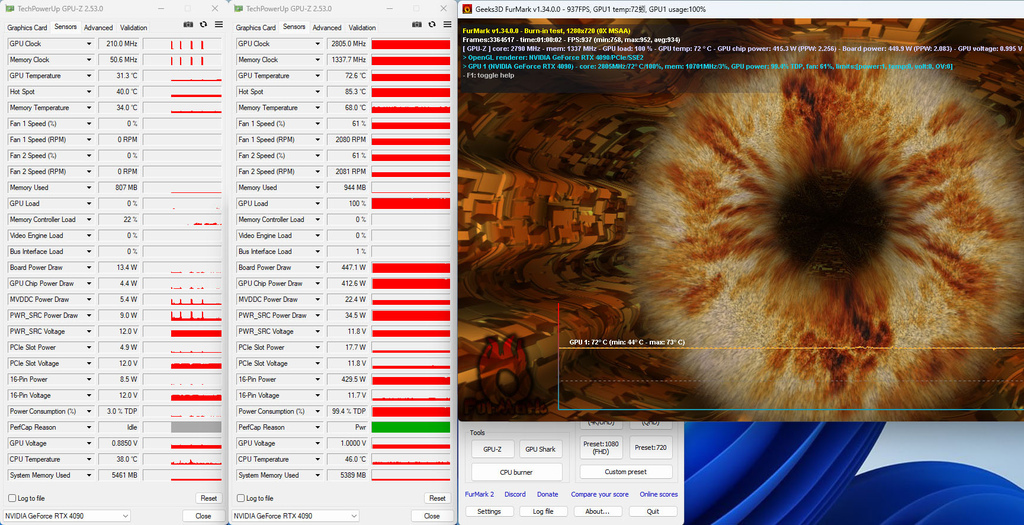Open PerfCap Reason dropdown in idle GPU-Z window
The width and height of the screenshot is (1024, 525).
click(89, 428)
